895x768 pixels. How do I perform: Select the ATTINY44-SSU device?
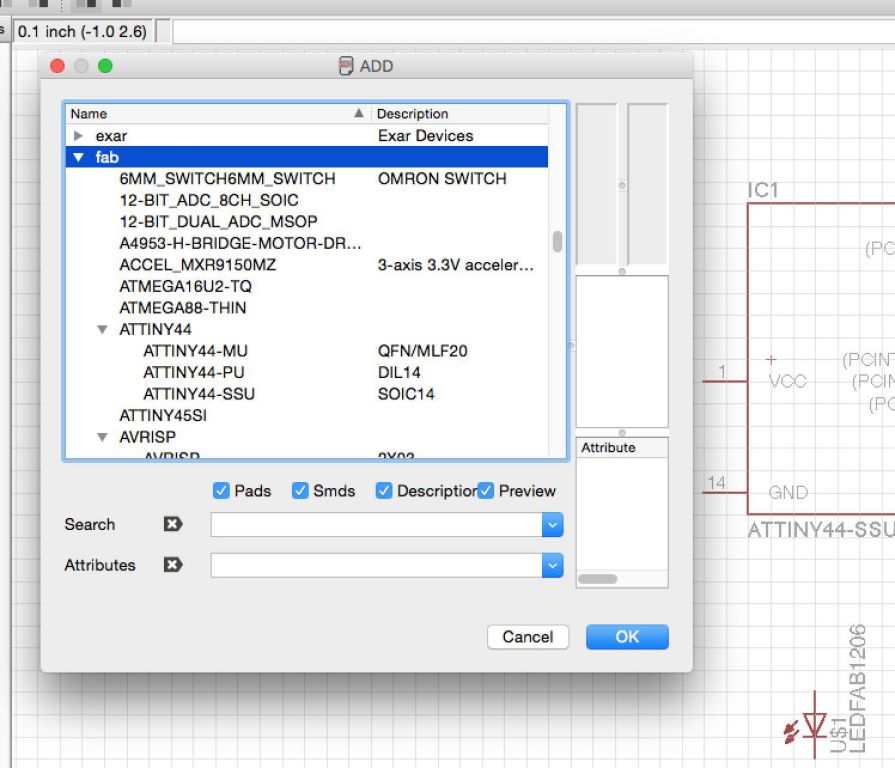coord(199,394)
